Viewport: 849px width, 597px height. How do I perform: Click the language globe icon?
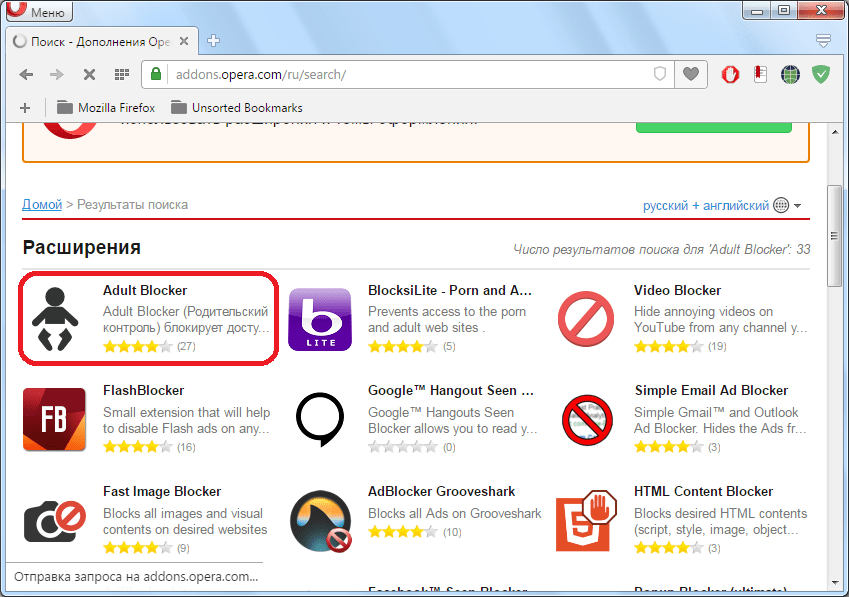click(781, 205)
